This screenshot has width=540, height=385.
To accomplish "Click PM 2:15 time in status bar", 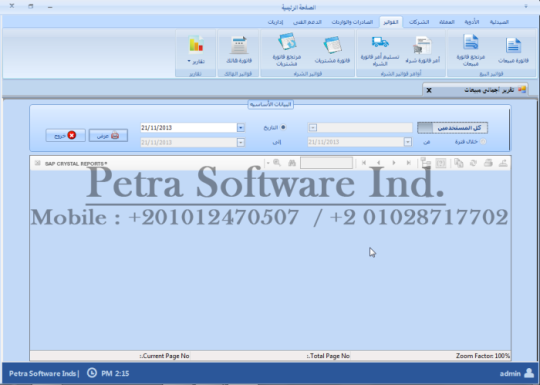I will click(115, 373).
